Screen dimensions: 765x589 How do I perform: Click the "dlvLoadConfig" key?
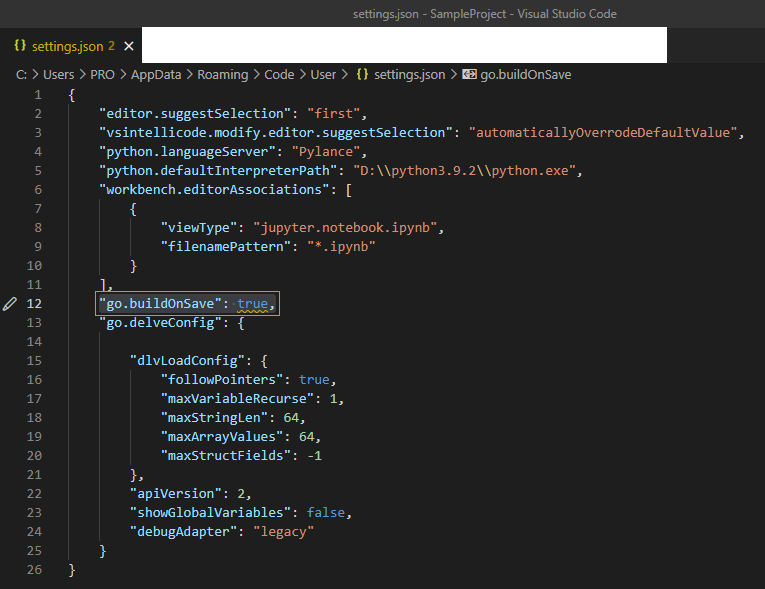point(187,361)
